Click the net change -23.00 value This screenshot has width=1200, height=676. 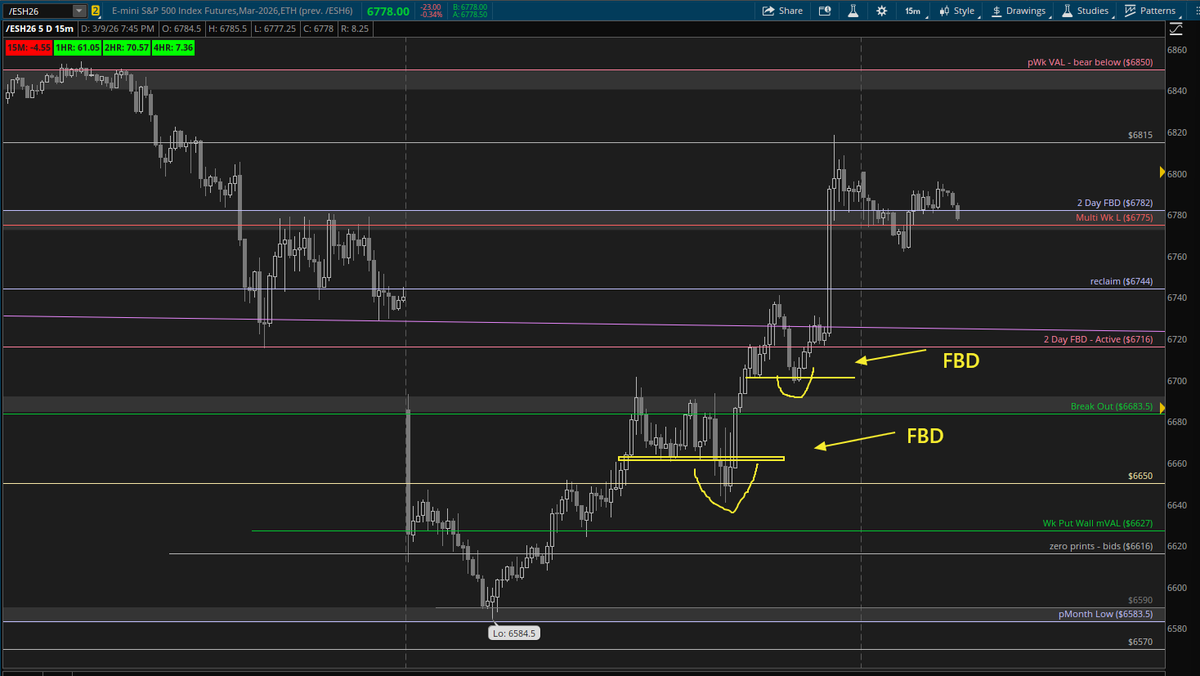point(433,6)
